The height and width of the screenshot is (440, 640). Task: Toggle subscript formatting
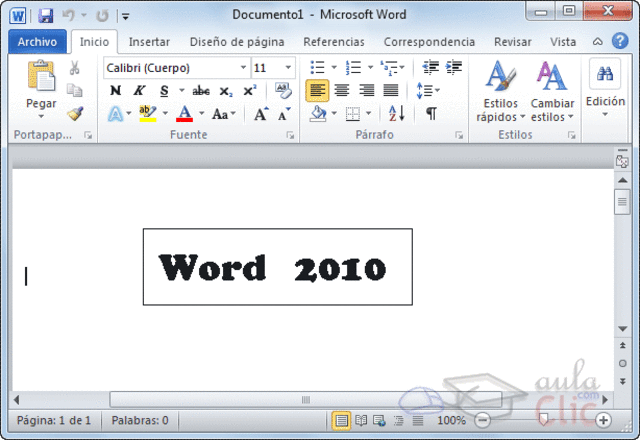[226, 91]
